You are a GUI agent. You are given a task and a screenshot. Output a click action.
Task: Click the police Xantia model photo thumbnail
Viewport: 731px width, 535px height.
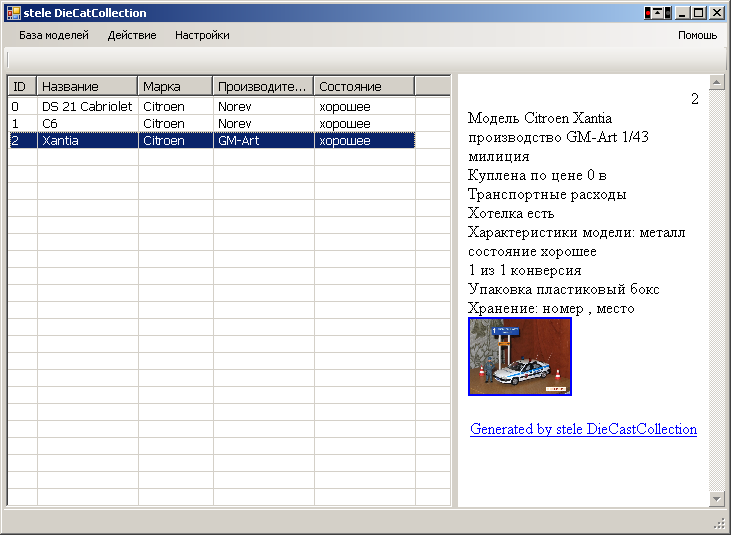tap(520, 357)
